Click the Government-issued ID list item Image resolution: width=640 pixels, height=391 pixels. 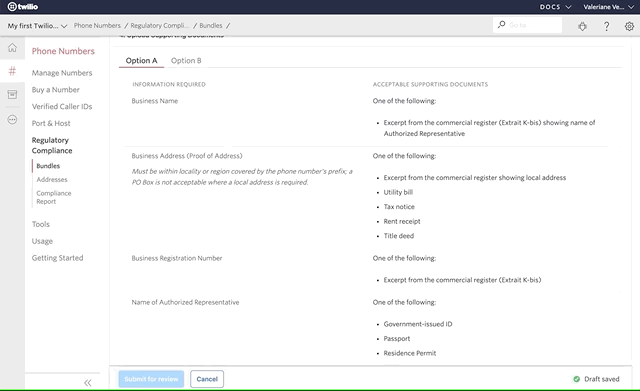pyautogui.click(x=418, y=324)
